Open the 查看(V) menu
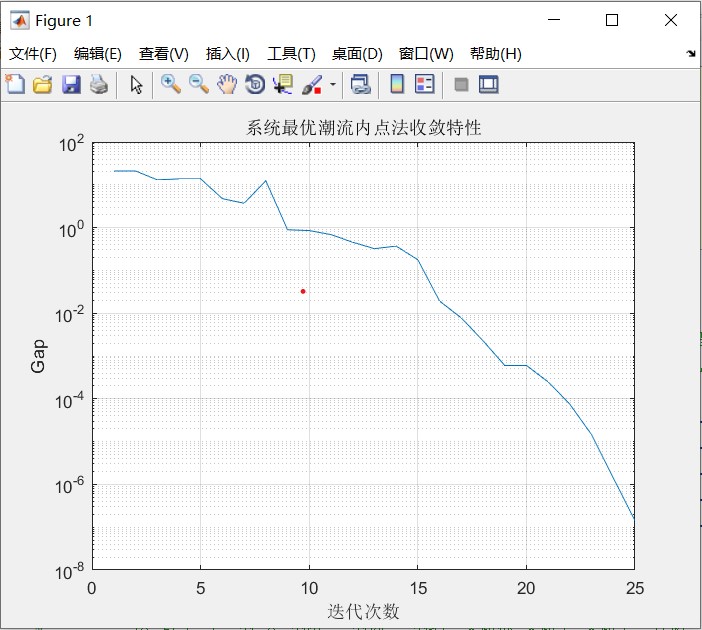Viewport: 702px width, 630px height. pyautogui.click(x=163, y=54)
